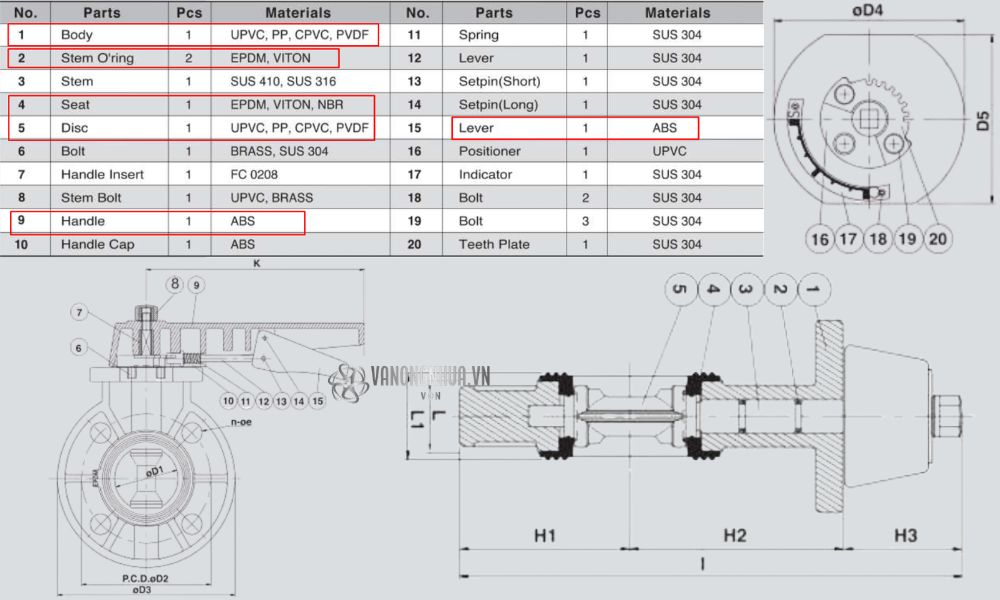This screenshot has height=600, width=1000.
Task: Click the swirl logo emblem in the watermark
Action: 349,381
